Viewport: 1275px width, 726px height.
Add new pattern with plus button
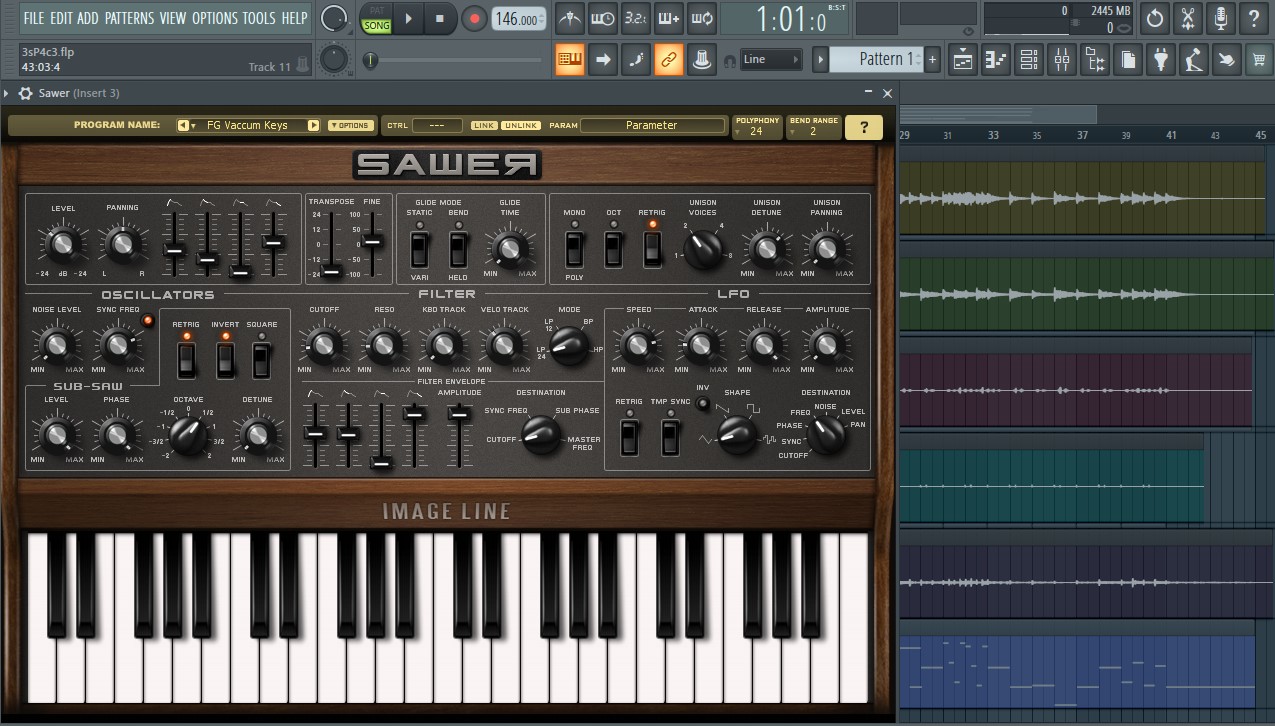coord(932,60)
